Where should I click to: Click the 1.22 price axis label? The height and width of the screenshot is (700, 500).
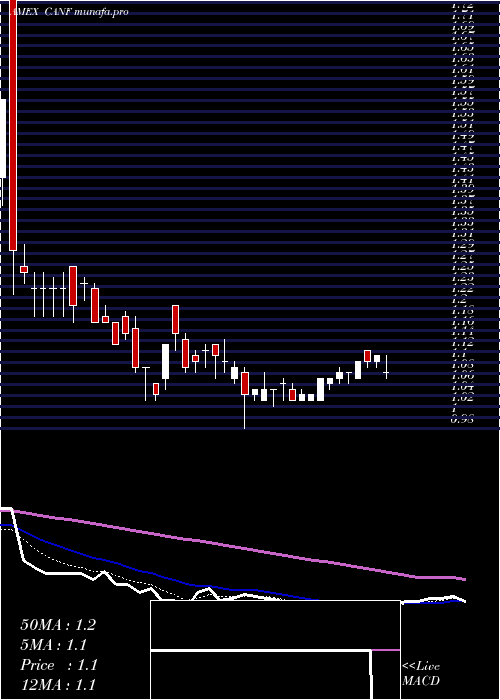[x=464, y=289]
